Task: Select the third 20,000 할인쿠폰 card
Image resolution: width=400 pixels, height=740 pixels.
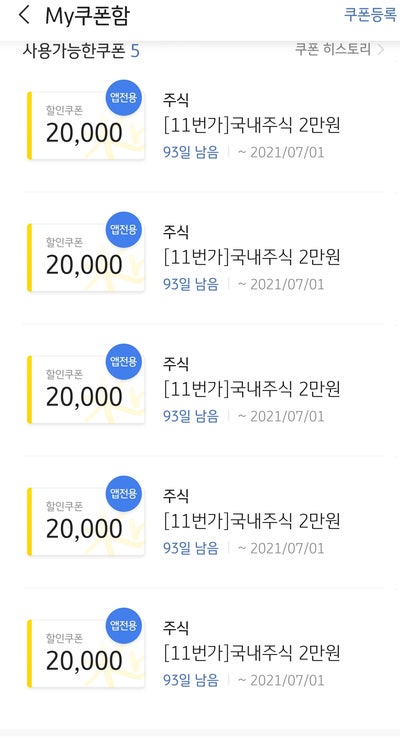Action: point(85,390)
